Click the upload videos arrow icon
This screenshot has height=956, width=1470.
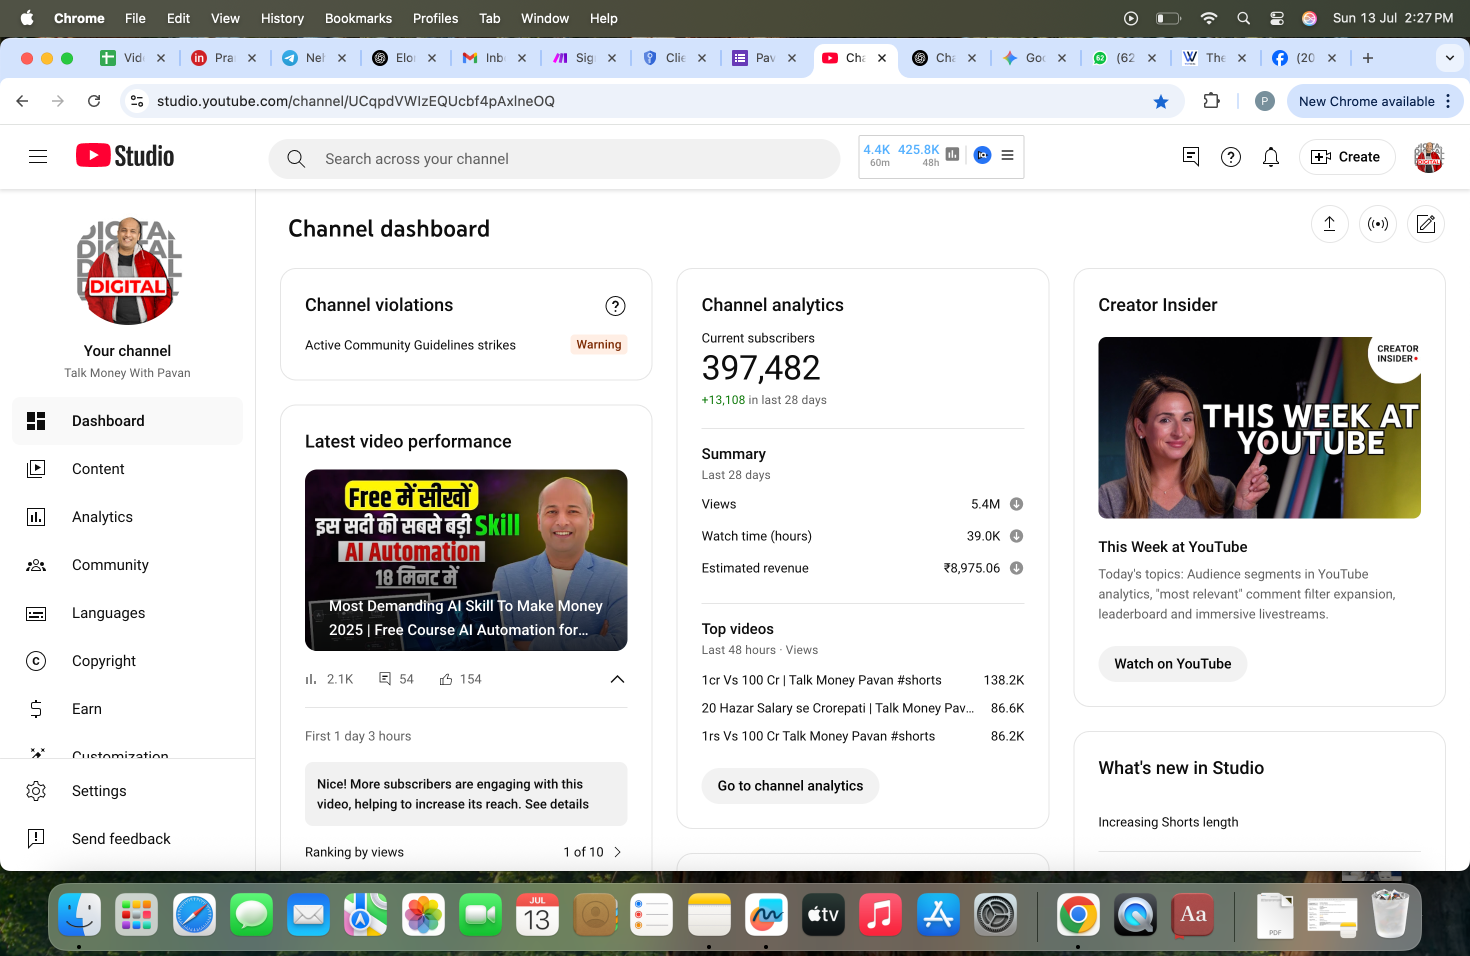tap(1329, 224)
